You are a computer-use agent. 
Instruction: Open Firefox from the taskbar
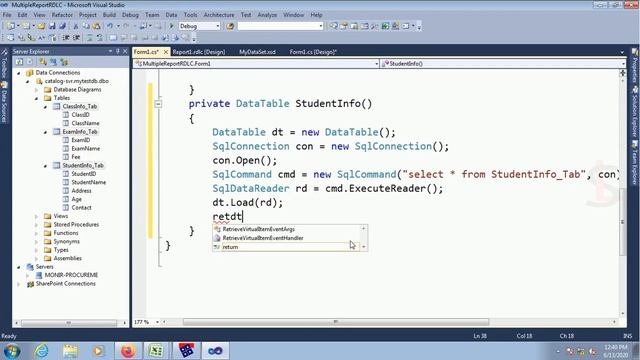[x=128, y=351]
